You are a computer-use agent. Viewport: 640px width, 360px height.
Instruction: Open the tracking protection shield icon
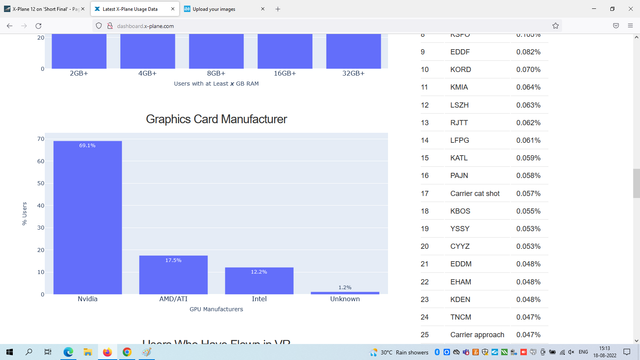click(99, 26)
